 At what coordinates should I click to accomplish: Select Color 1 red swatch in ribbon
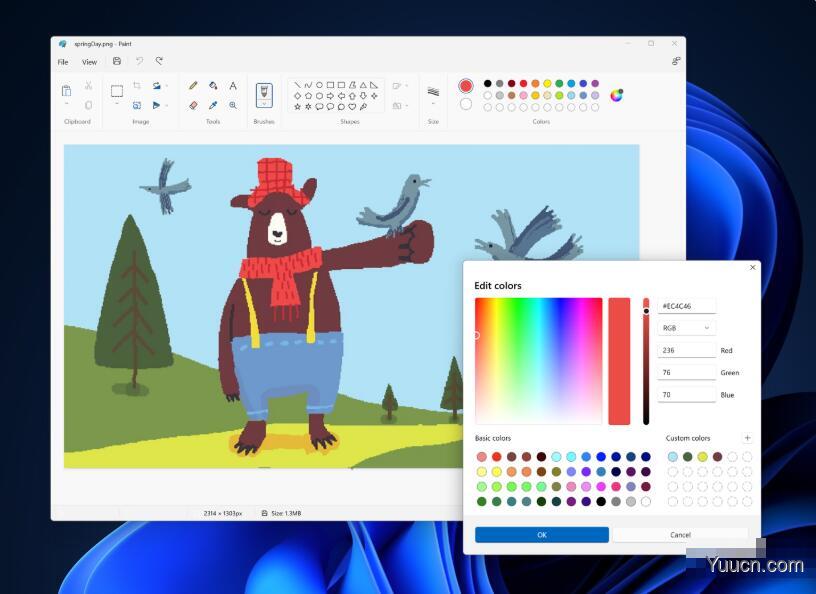(x=466, y=86)
